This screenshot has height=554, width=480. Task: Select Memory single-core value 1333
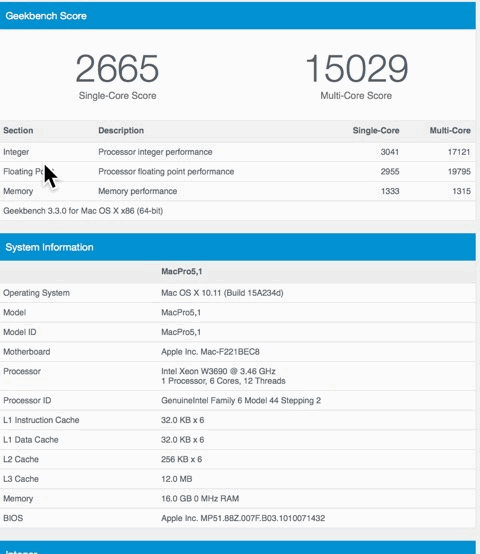[x=390, y=191]
